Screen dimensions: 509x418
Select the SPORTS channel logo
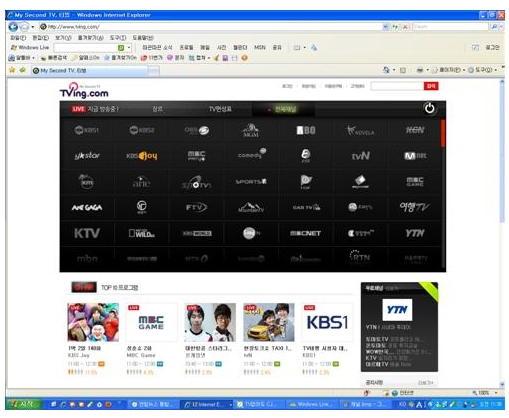coord(251,182)
